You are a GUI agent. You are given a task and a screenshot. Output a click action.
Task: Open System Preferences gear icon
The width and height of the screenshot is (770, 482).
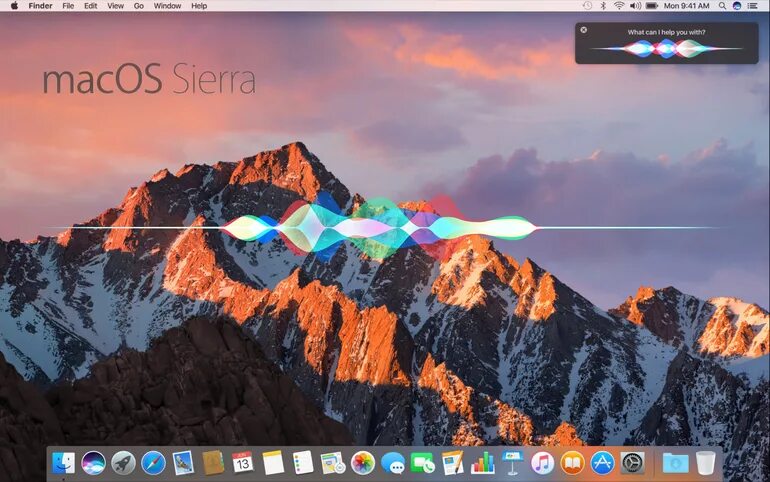click(632, 463)
